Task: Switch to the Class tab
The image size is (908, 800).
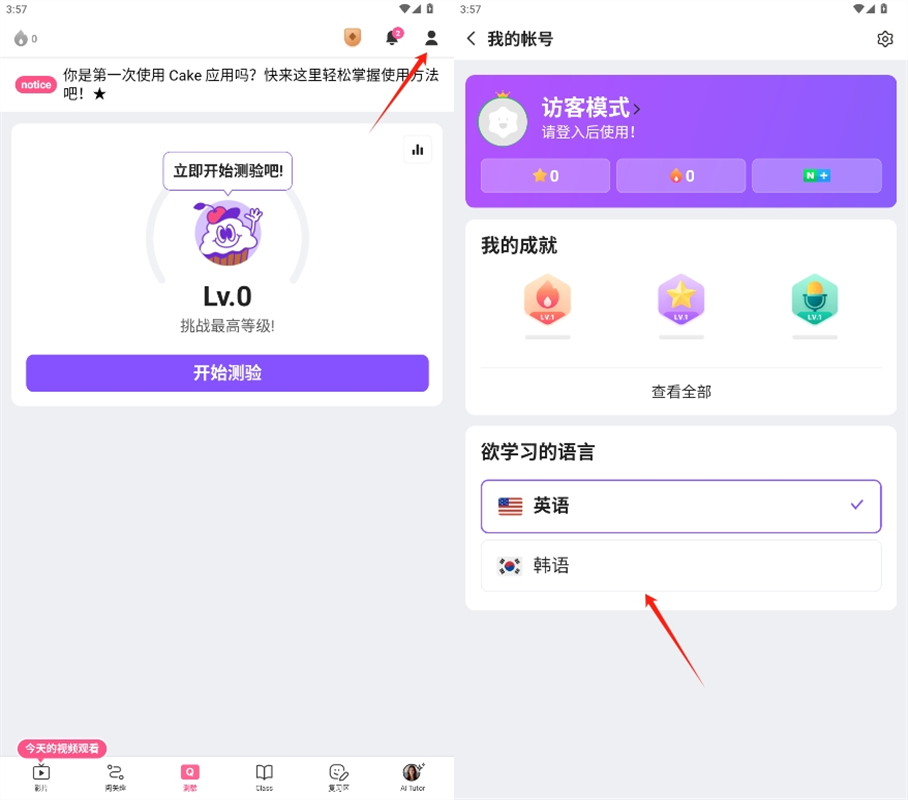Action: tap(264, 777)
